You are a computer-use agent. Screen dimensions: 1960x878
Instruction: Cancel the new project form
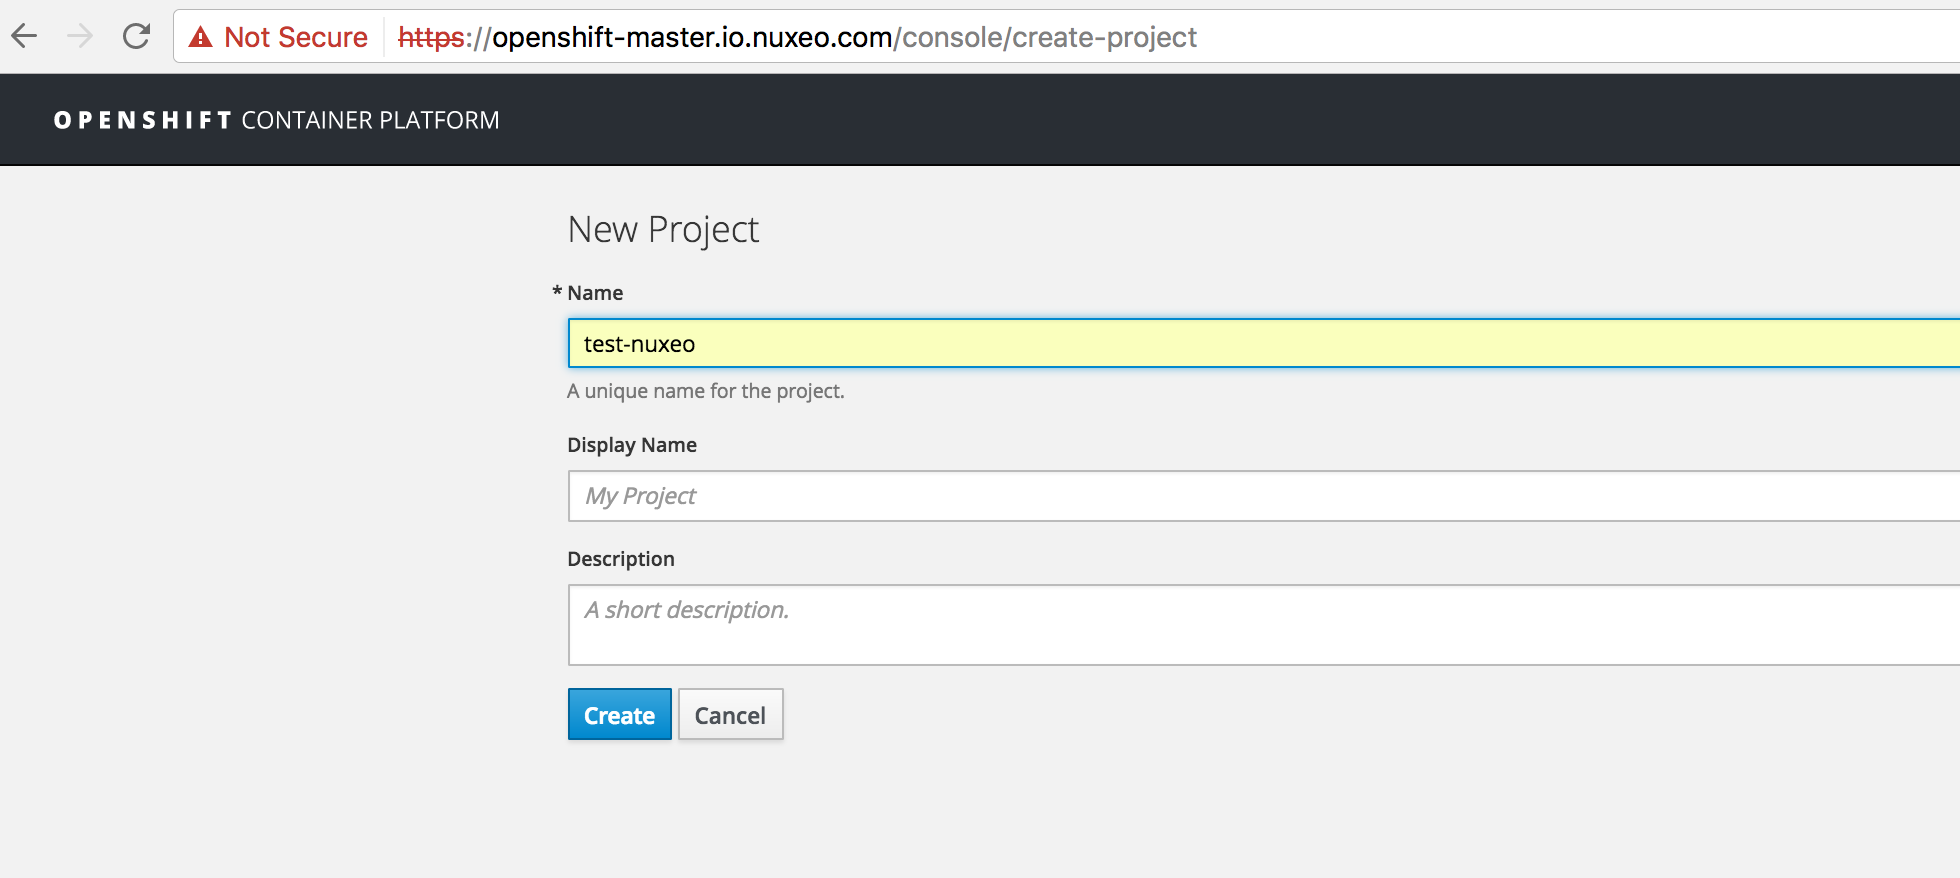(x=731, y=715)
